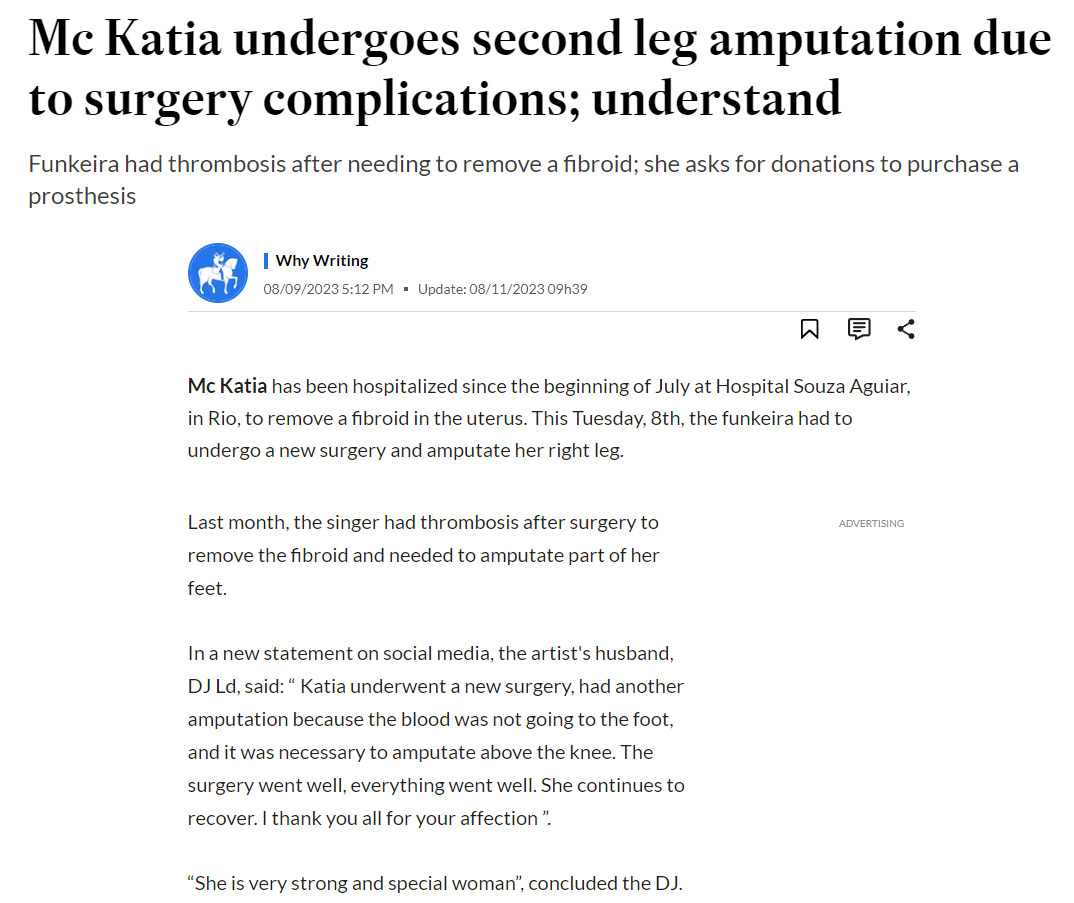Click the blue bar beside Why Writing
1074x903 pixels.
pos(266,260)
